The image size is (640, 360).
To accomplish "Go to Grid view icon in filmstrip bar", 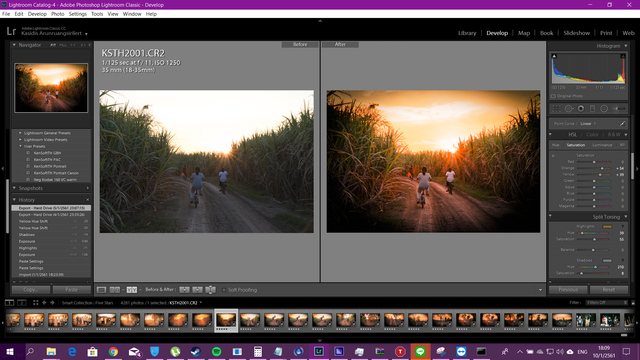I will 36,302.
